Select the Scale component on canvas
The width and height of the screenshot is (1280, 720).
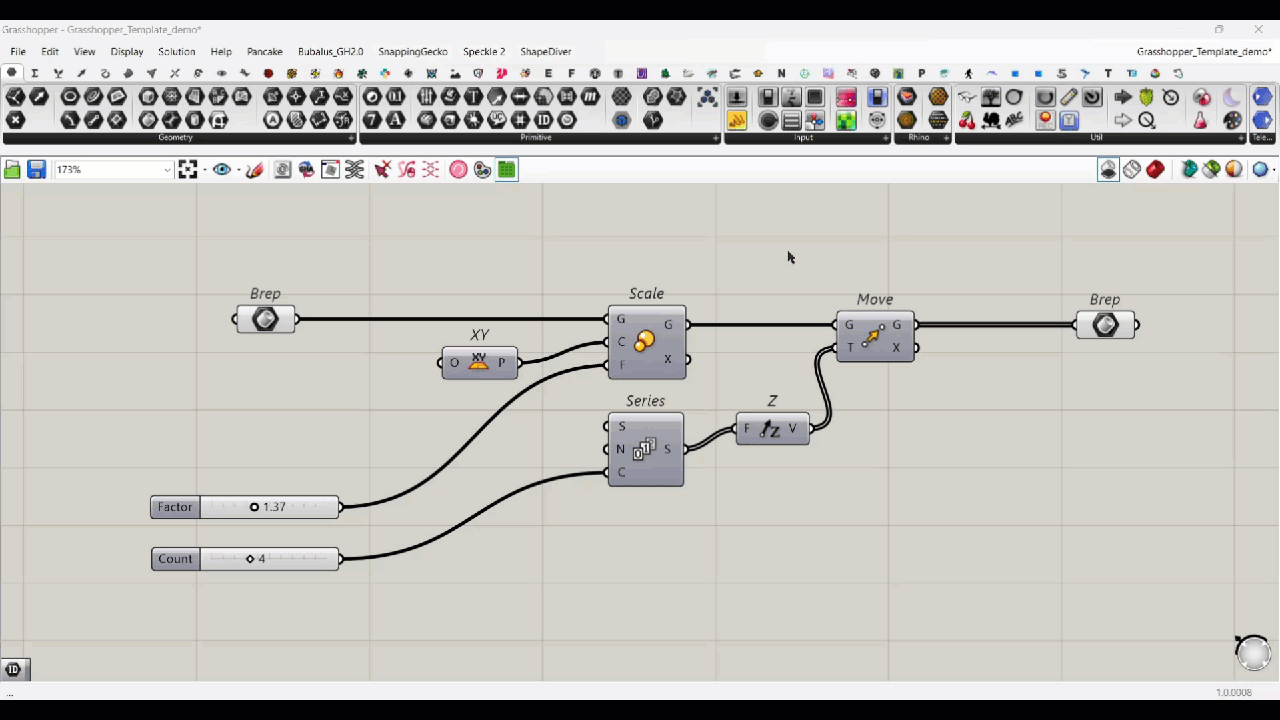[647, 342]
